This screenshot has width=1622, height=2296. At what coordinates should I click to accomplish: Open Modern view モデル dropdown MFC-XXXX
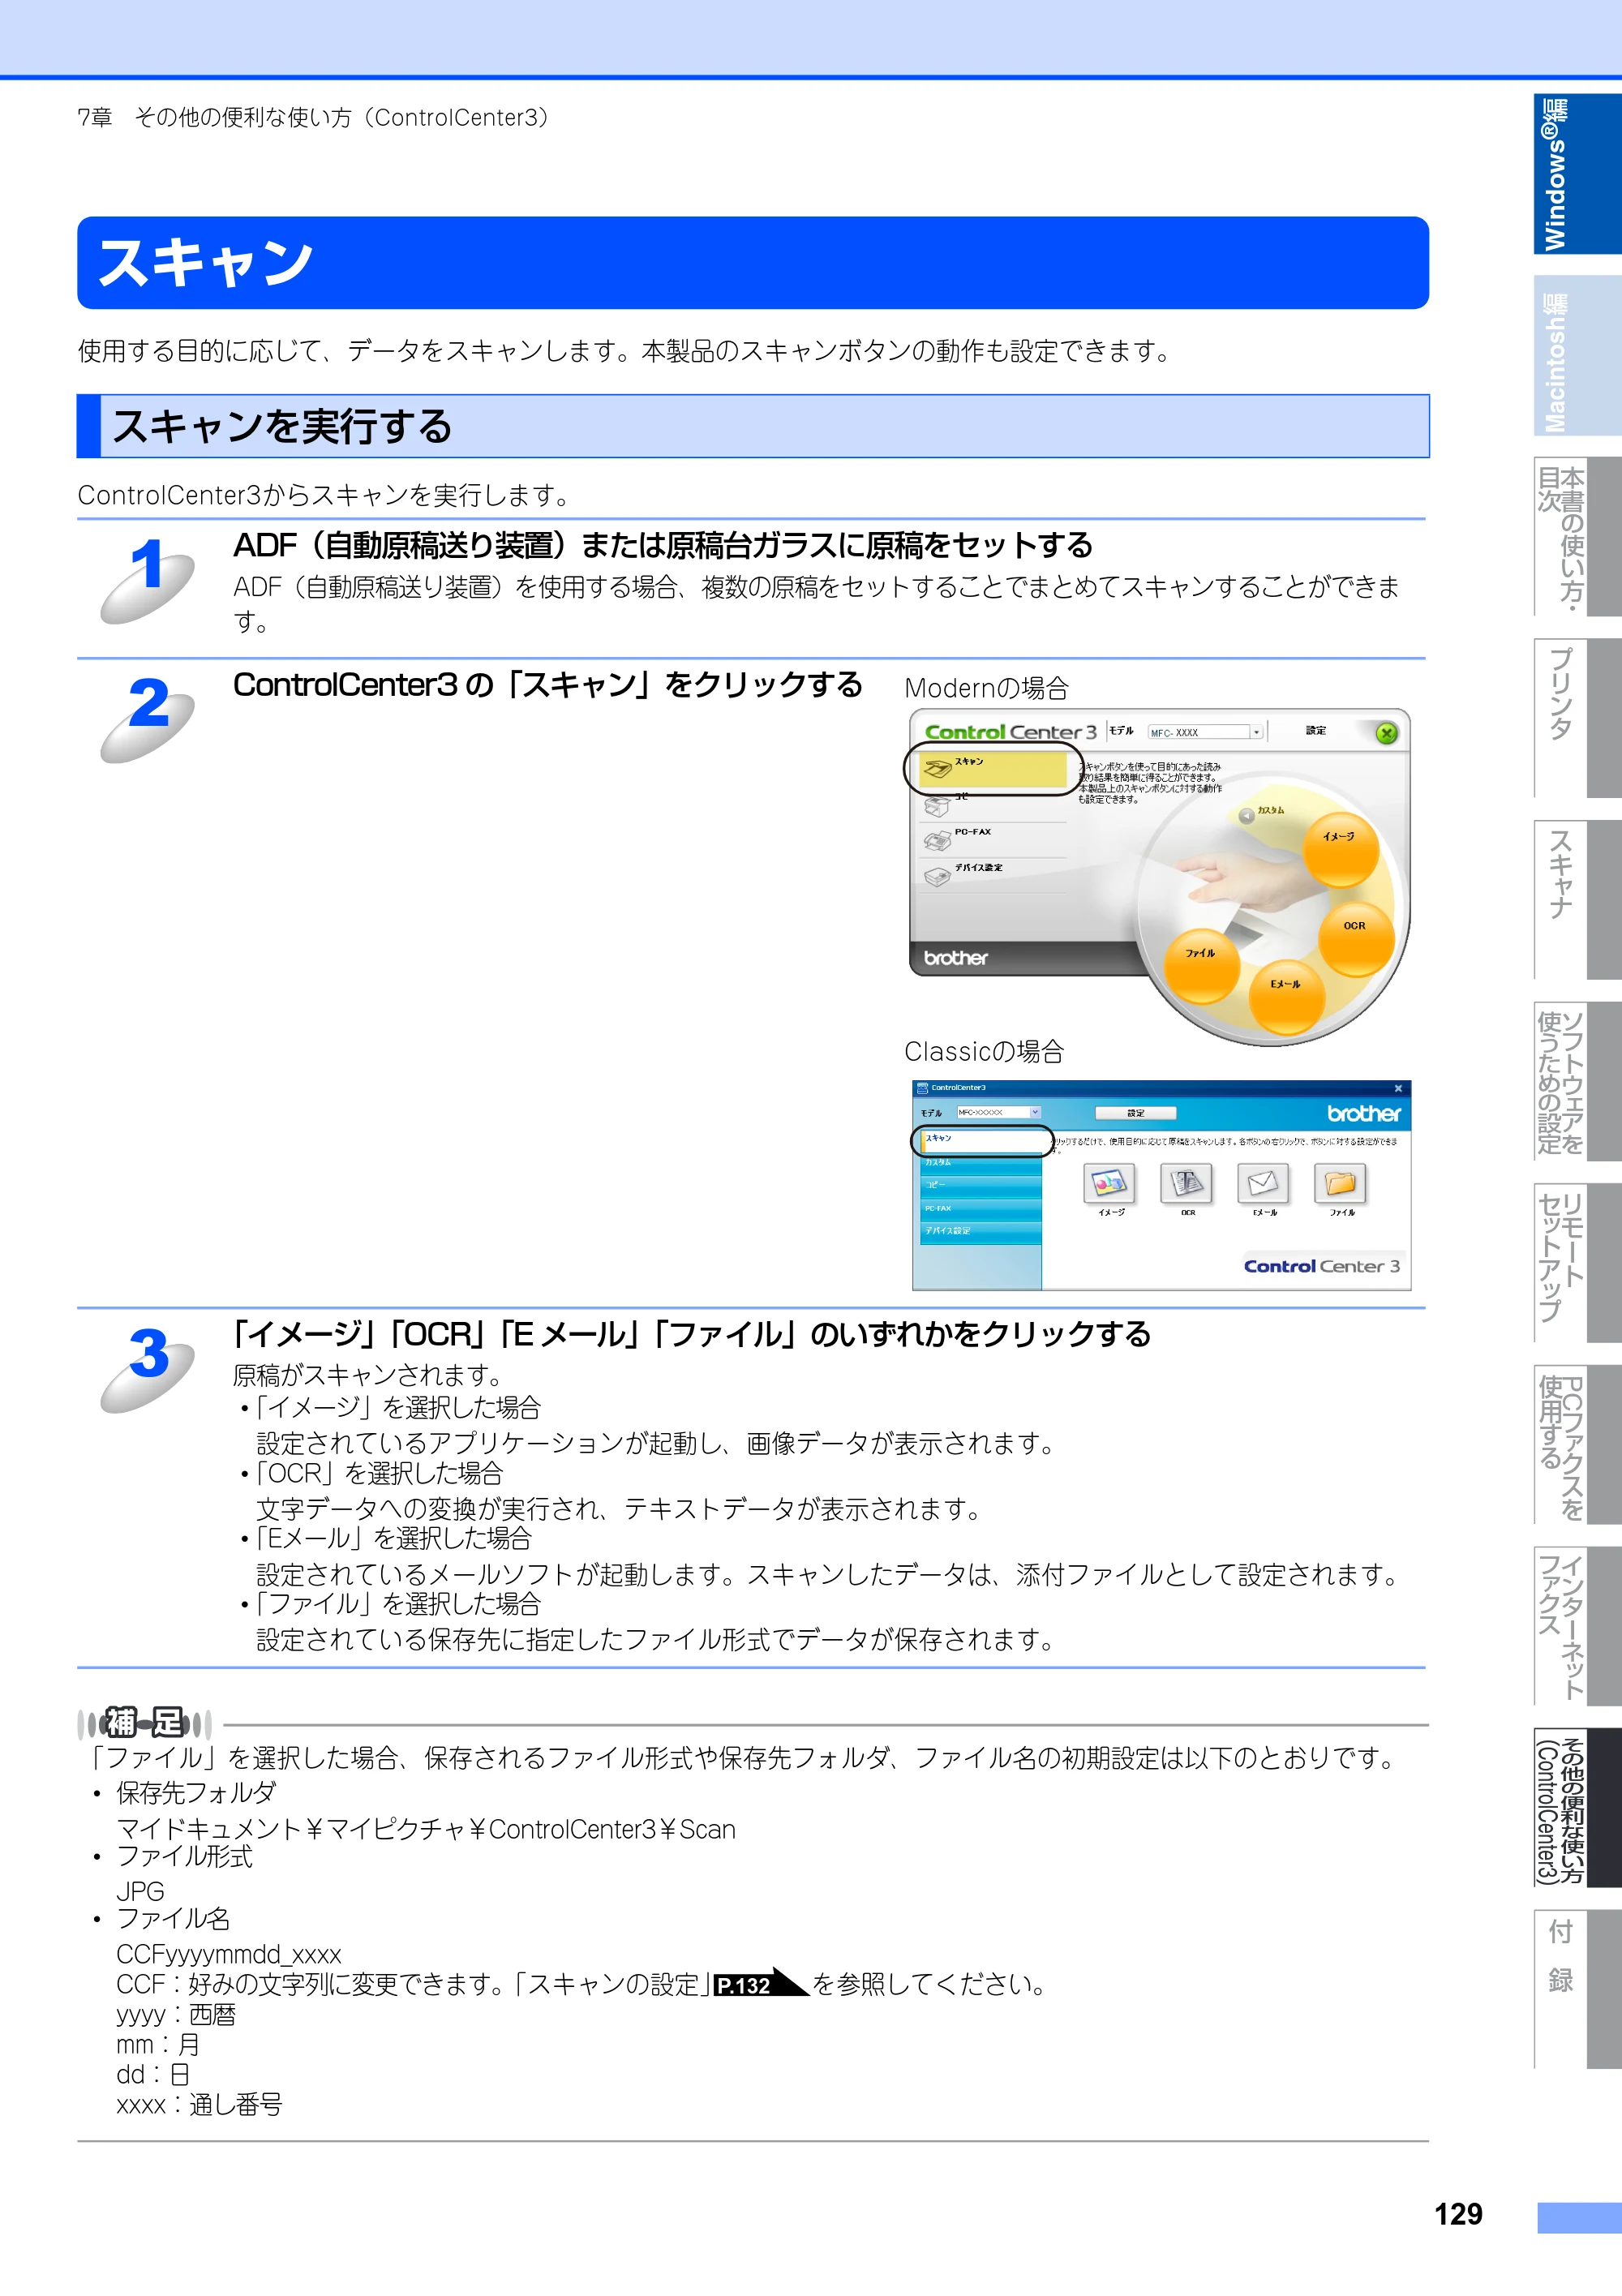tap(1205, 732)
